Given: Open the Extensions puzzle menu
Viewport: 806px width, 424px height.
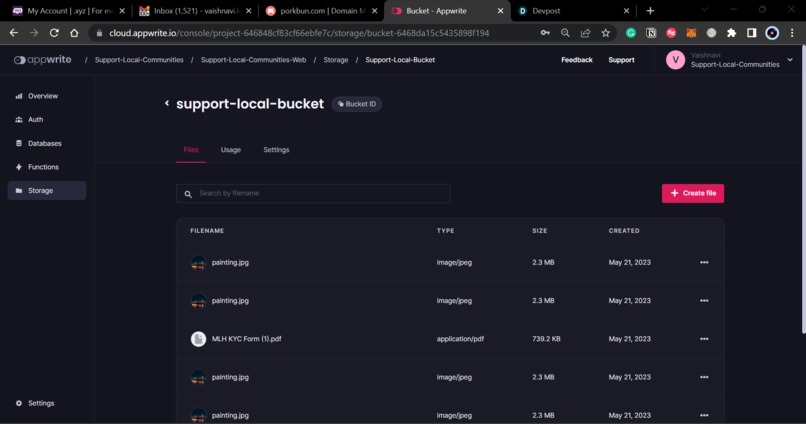Looking at the screenshot, I should [x=731, y=33].
